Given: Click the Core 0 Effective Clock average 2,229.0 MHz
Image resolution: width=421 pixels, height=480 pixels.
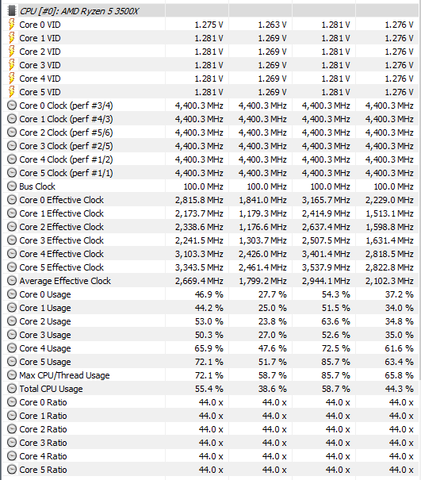Looking at the screenshot, I should click(x=389, y=200).
